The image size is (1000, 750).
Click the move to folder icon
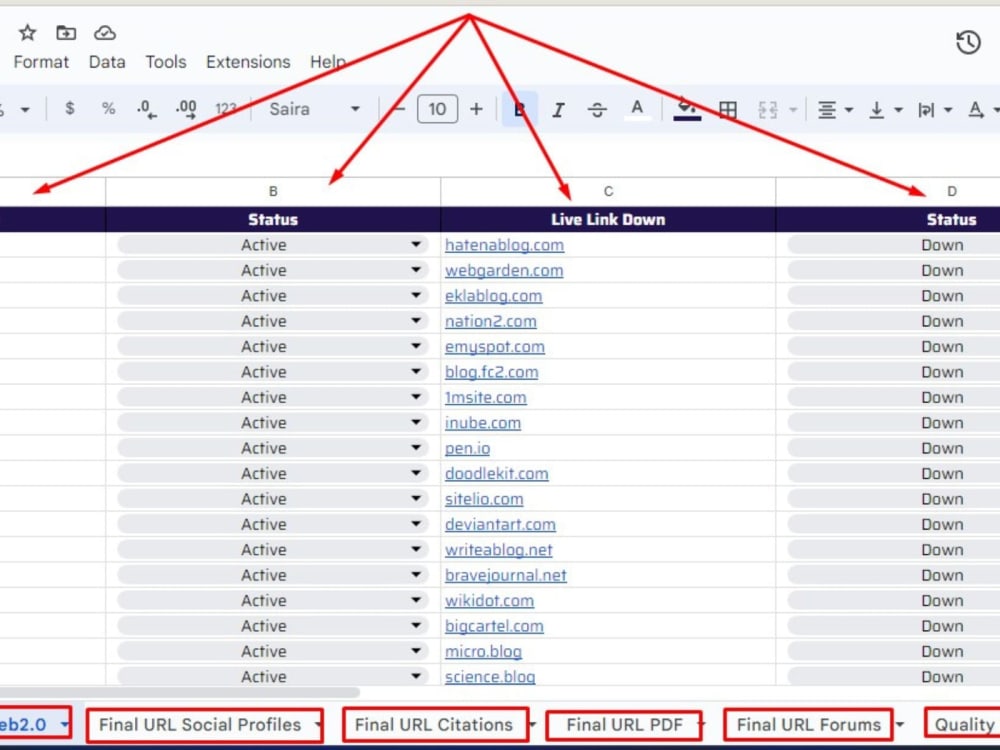click(x=66, y=33)
